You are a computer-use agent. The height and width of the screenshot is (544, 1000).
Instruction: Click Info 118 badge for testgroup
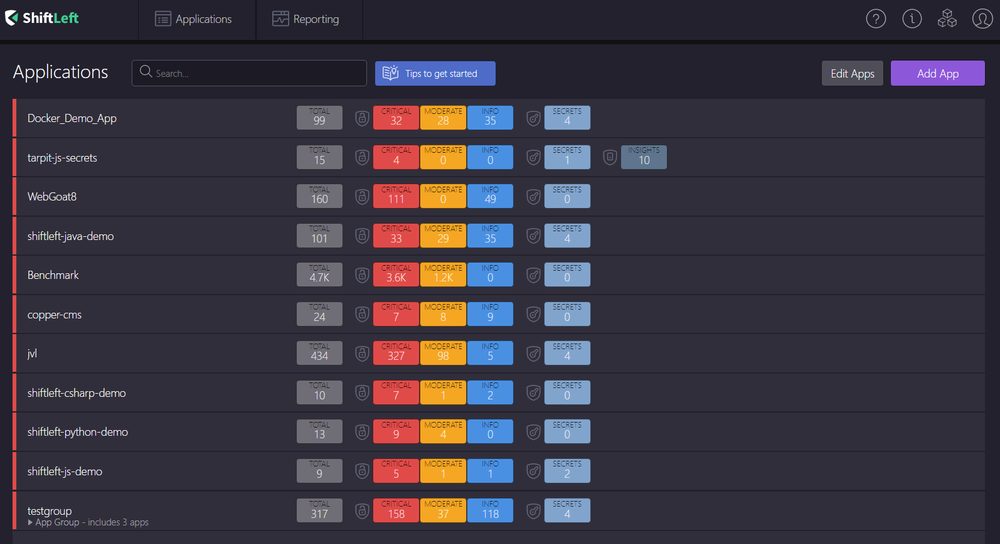(490, 510)
